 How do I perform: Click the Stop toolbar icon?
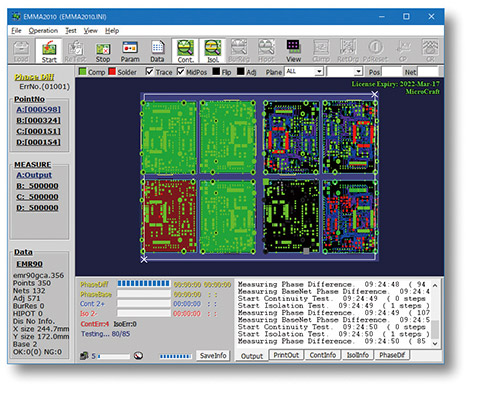coord(103,51)
